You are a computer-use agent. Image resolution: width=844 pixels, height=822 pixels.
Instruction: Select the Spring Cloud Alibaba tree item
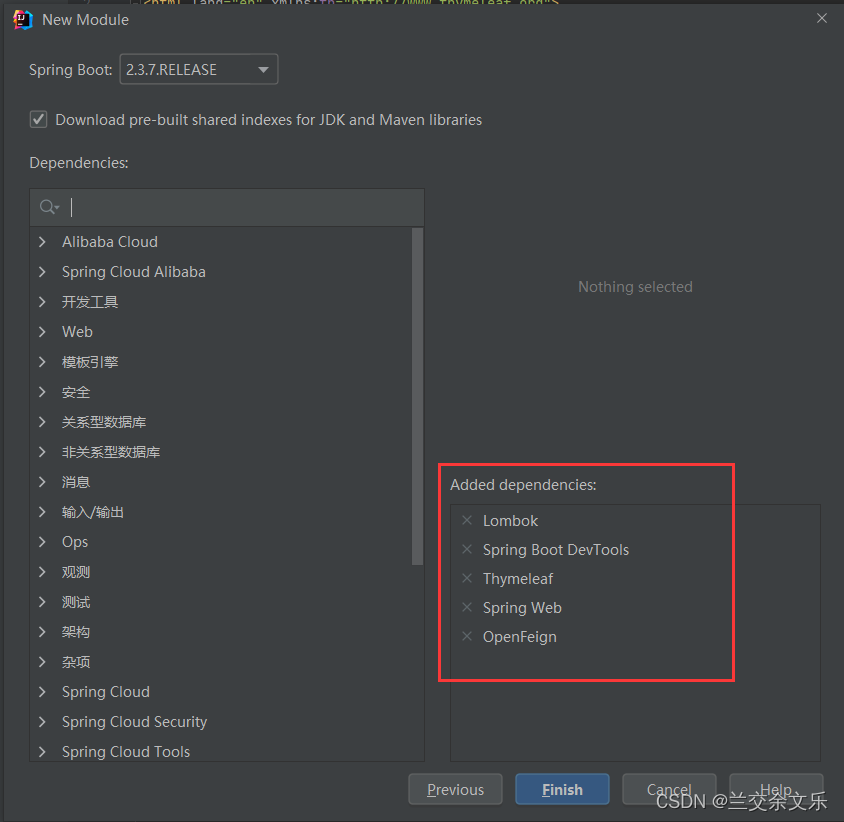coord(133,272)
